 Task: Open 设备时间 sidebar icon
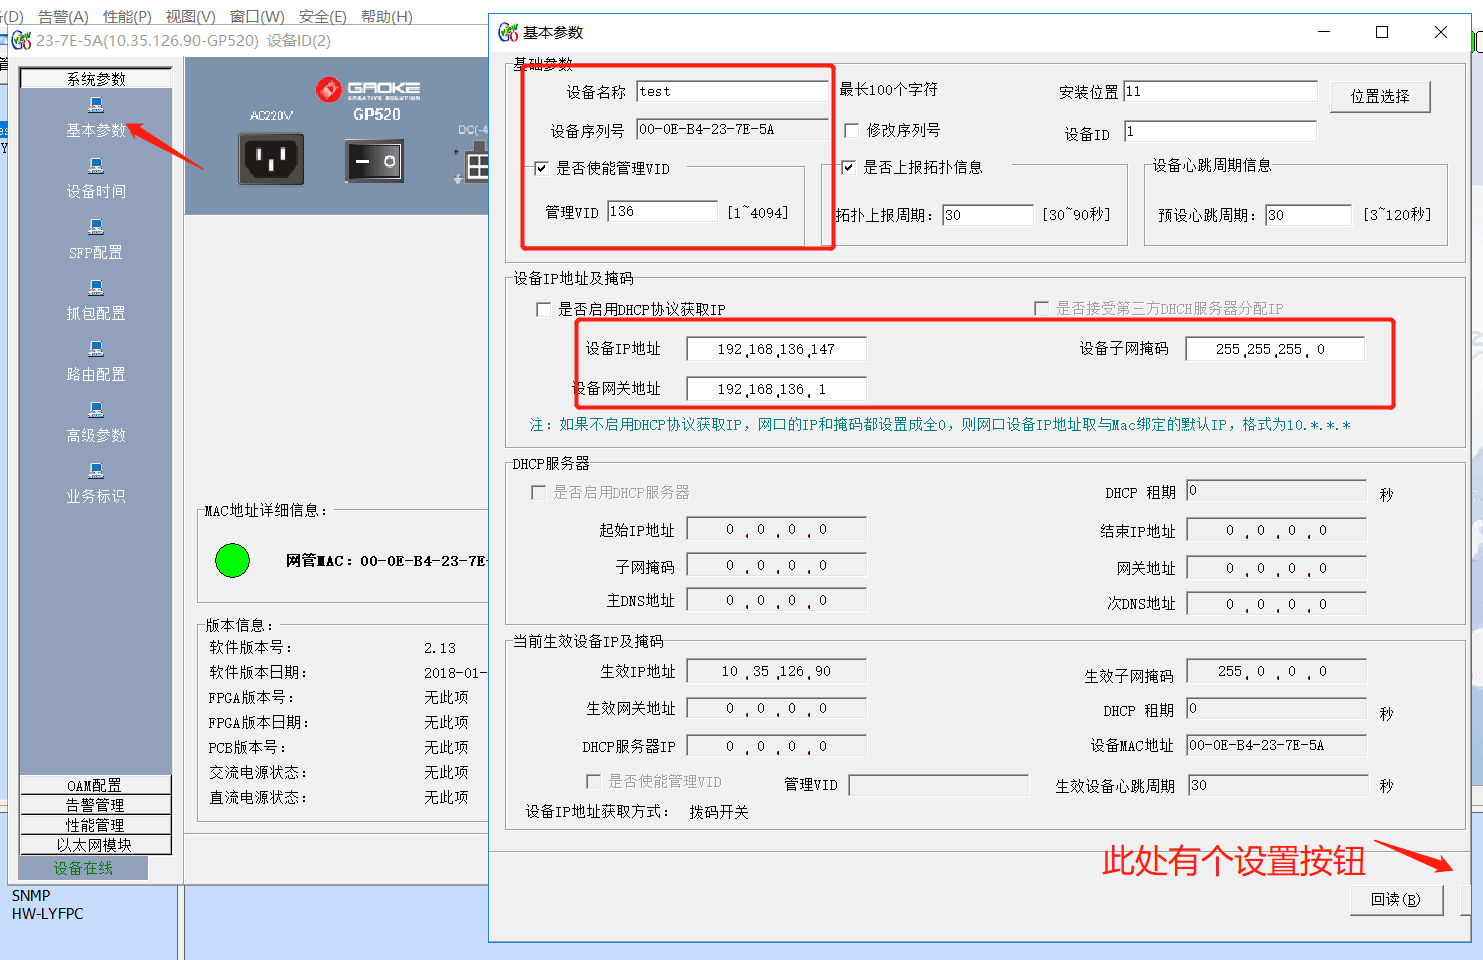[x=96, y=166]
